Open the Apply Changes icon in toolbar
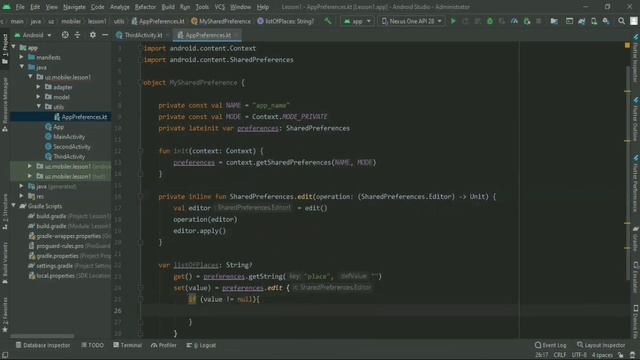The height and width of the screenshot is (360, 640). 465,21
